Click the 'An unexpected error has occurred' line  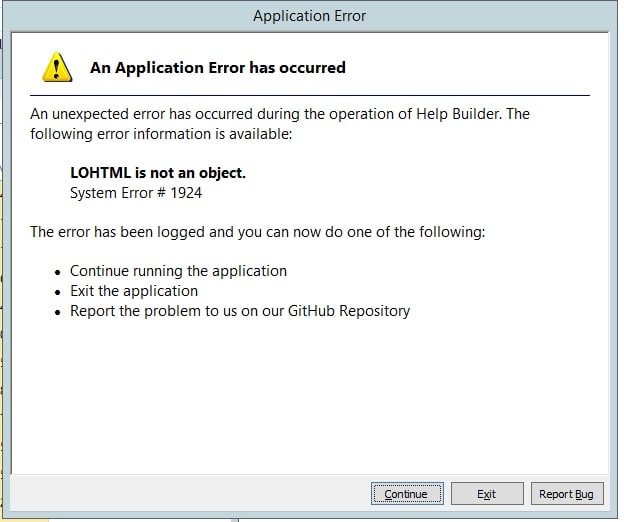pos(280,114)
